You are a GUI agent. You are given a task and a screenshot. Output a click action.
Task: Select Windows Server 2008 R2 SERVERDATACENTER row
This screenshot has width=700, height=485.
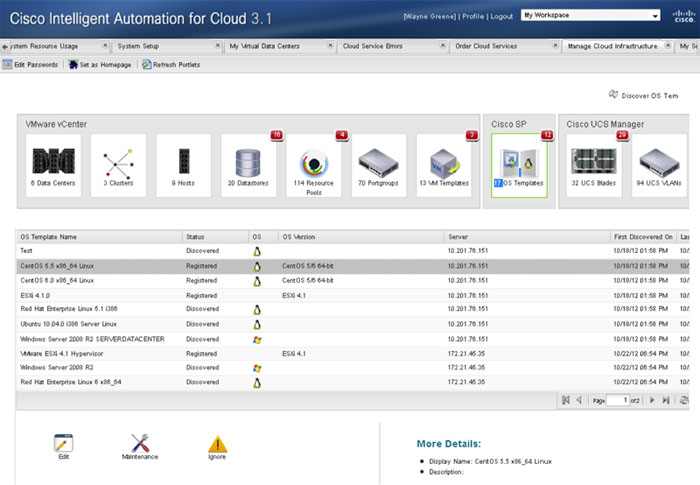(353, 339)
